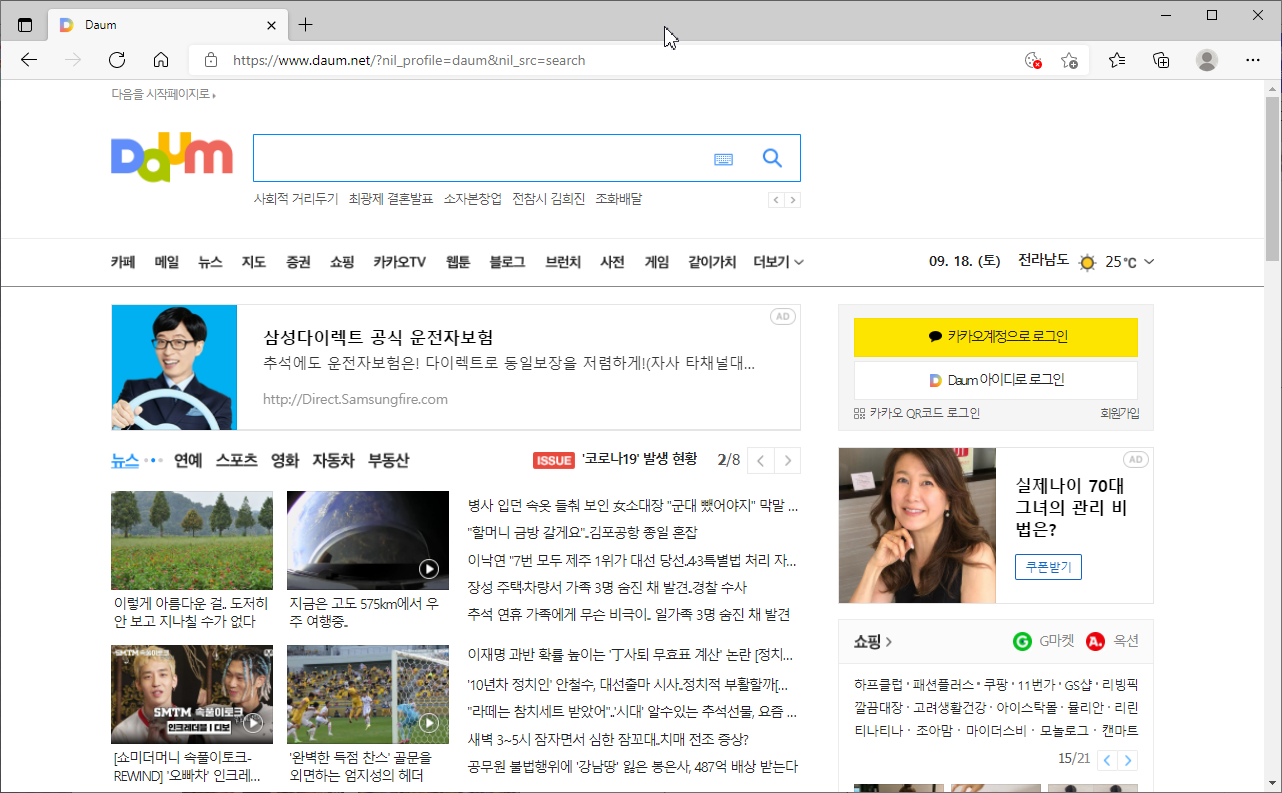Switch to the 영화 news tab
This screenshot has width=1282, height=793.
(285, 461)
